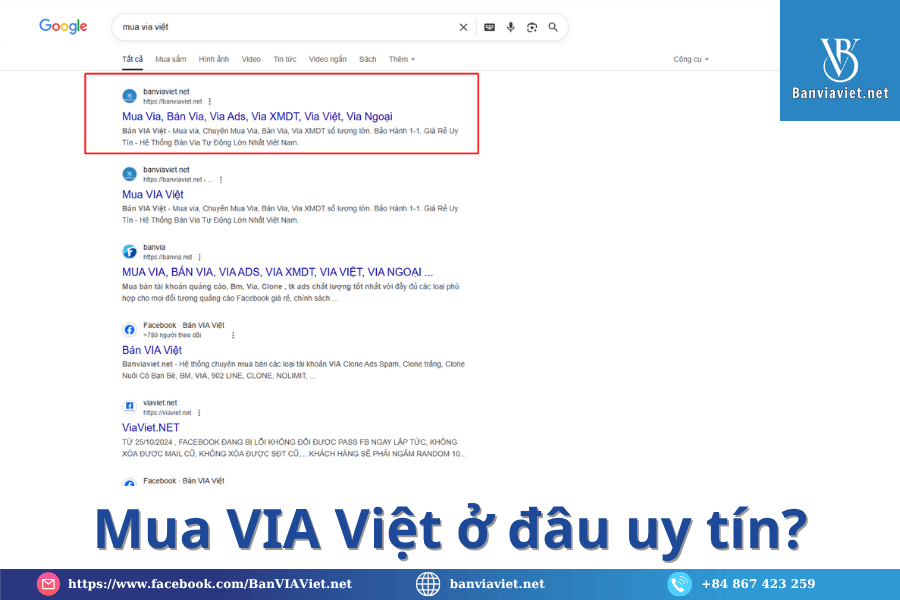This screenshot has width=900, height=600.
Task: Open the 'Sách' tab
Action: click(367, 59)
